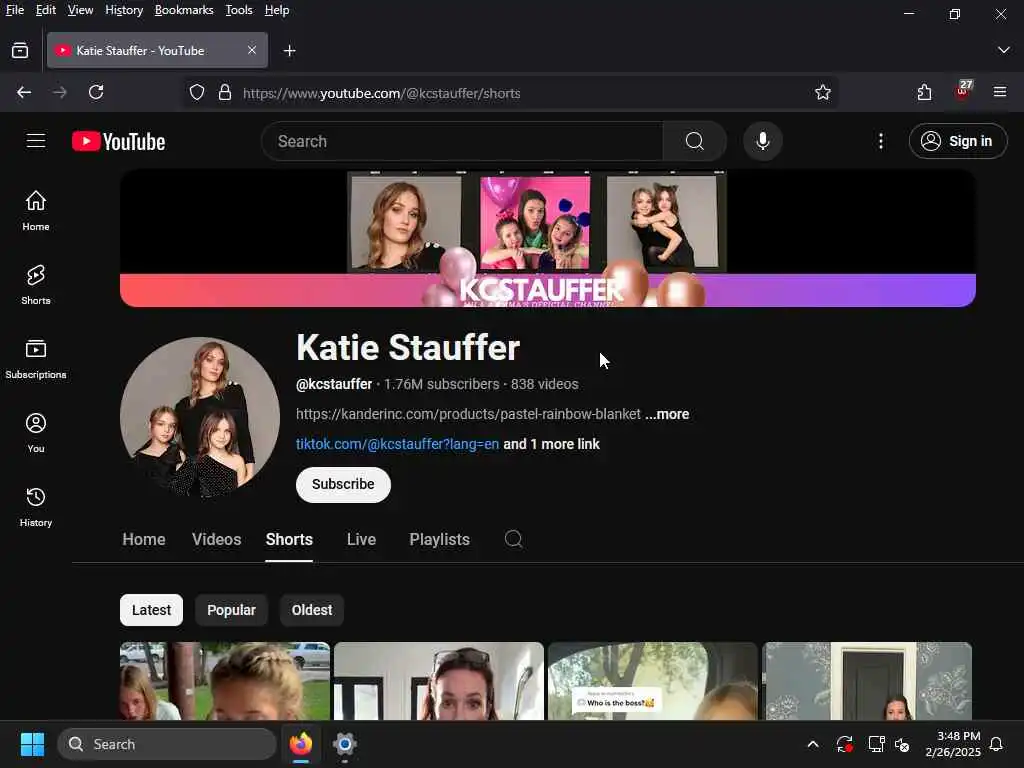Switch to Live tab
Image resolution: width=1024 pixels, height=768 pixels.
click(361, 539)
